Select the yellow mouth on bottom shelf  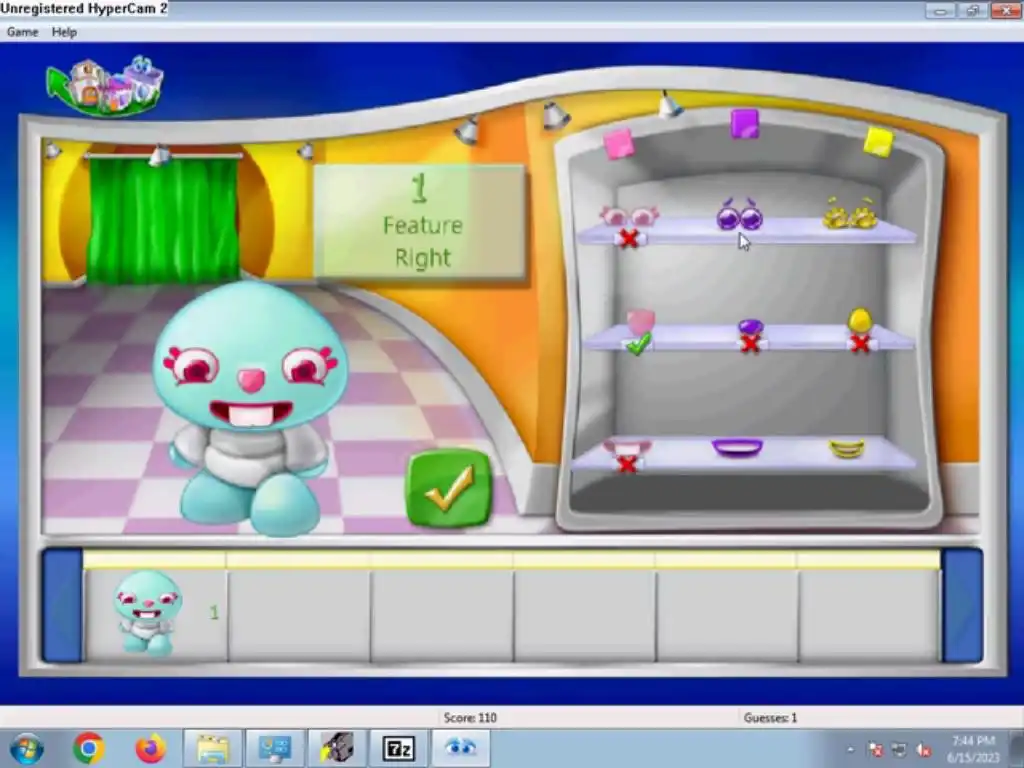coord(847,449)
